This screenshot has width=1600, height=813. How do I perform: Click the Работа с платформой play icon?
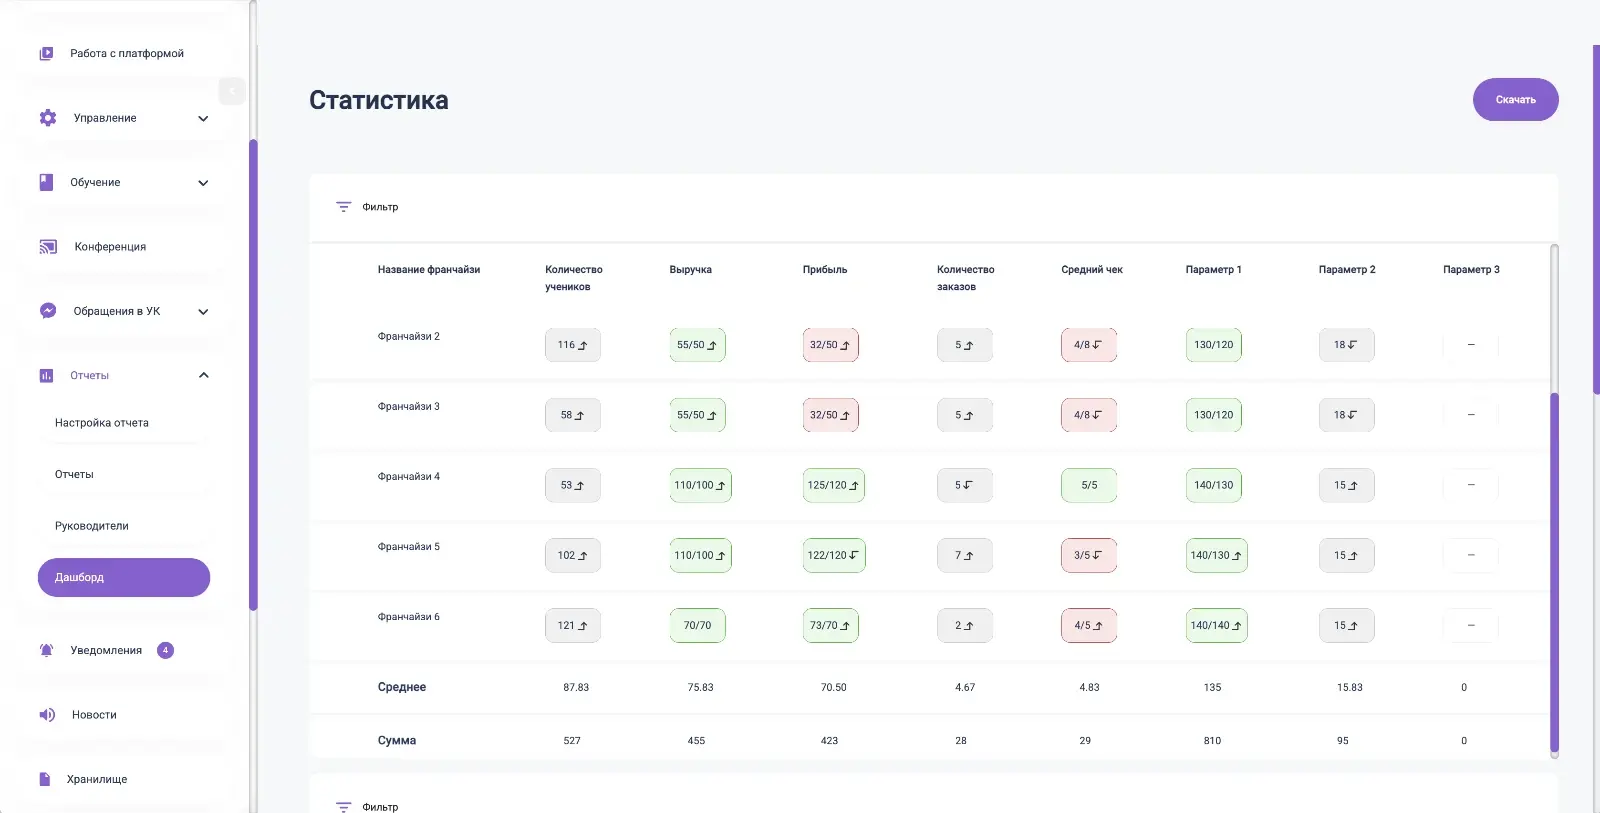(46, 54)
